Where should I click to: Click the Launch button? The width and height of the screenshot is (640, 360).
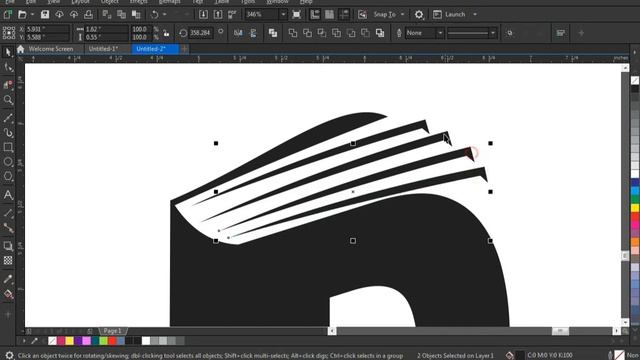[x=449, y=14]
